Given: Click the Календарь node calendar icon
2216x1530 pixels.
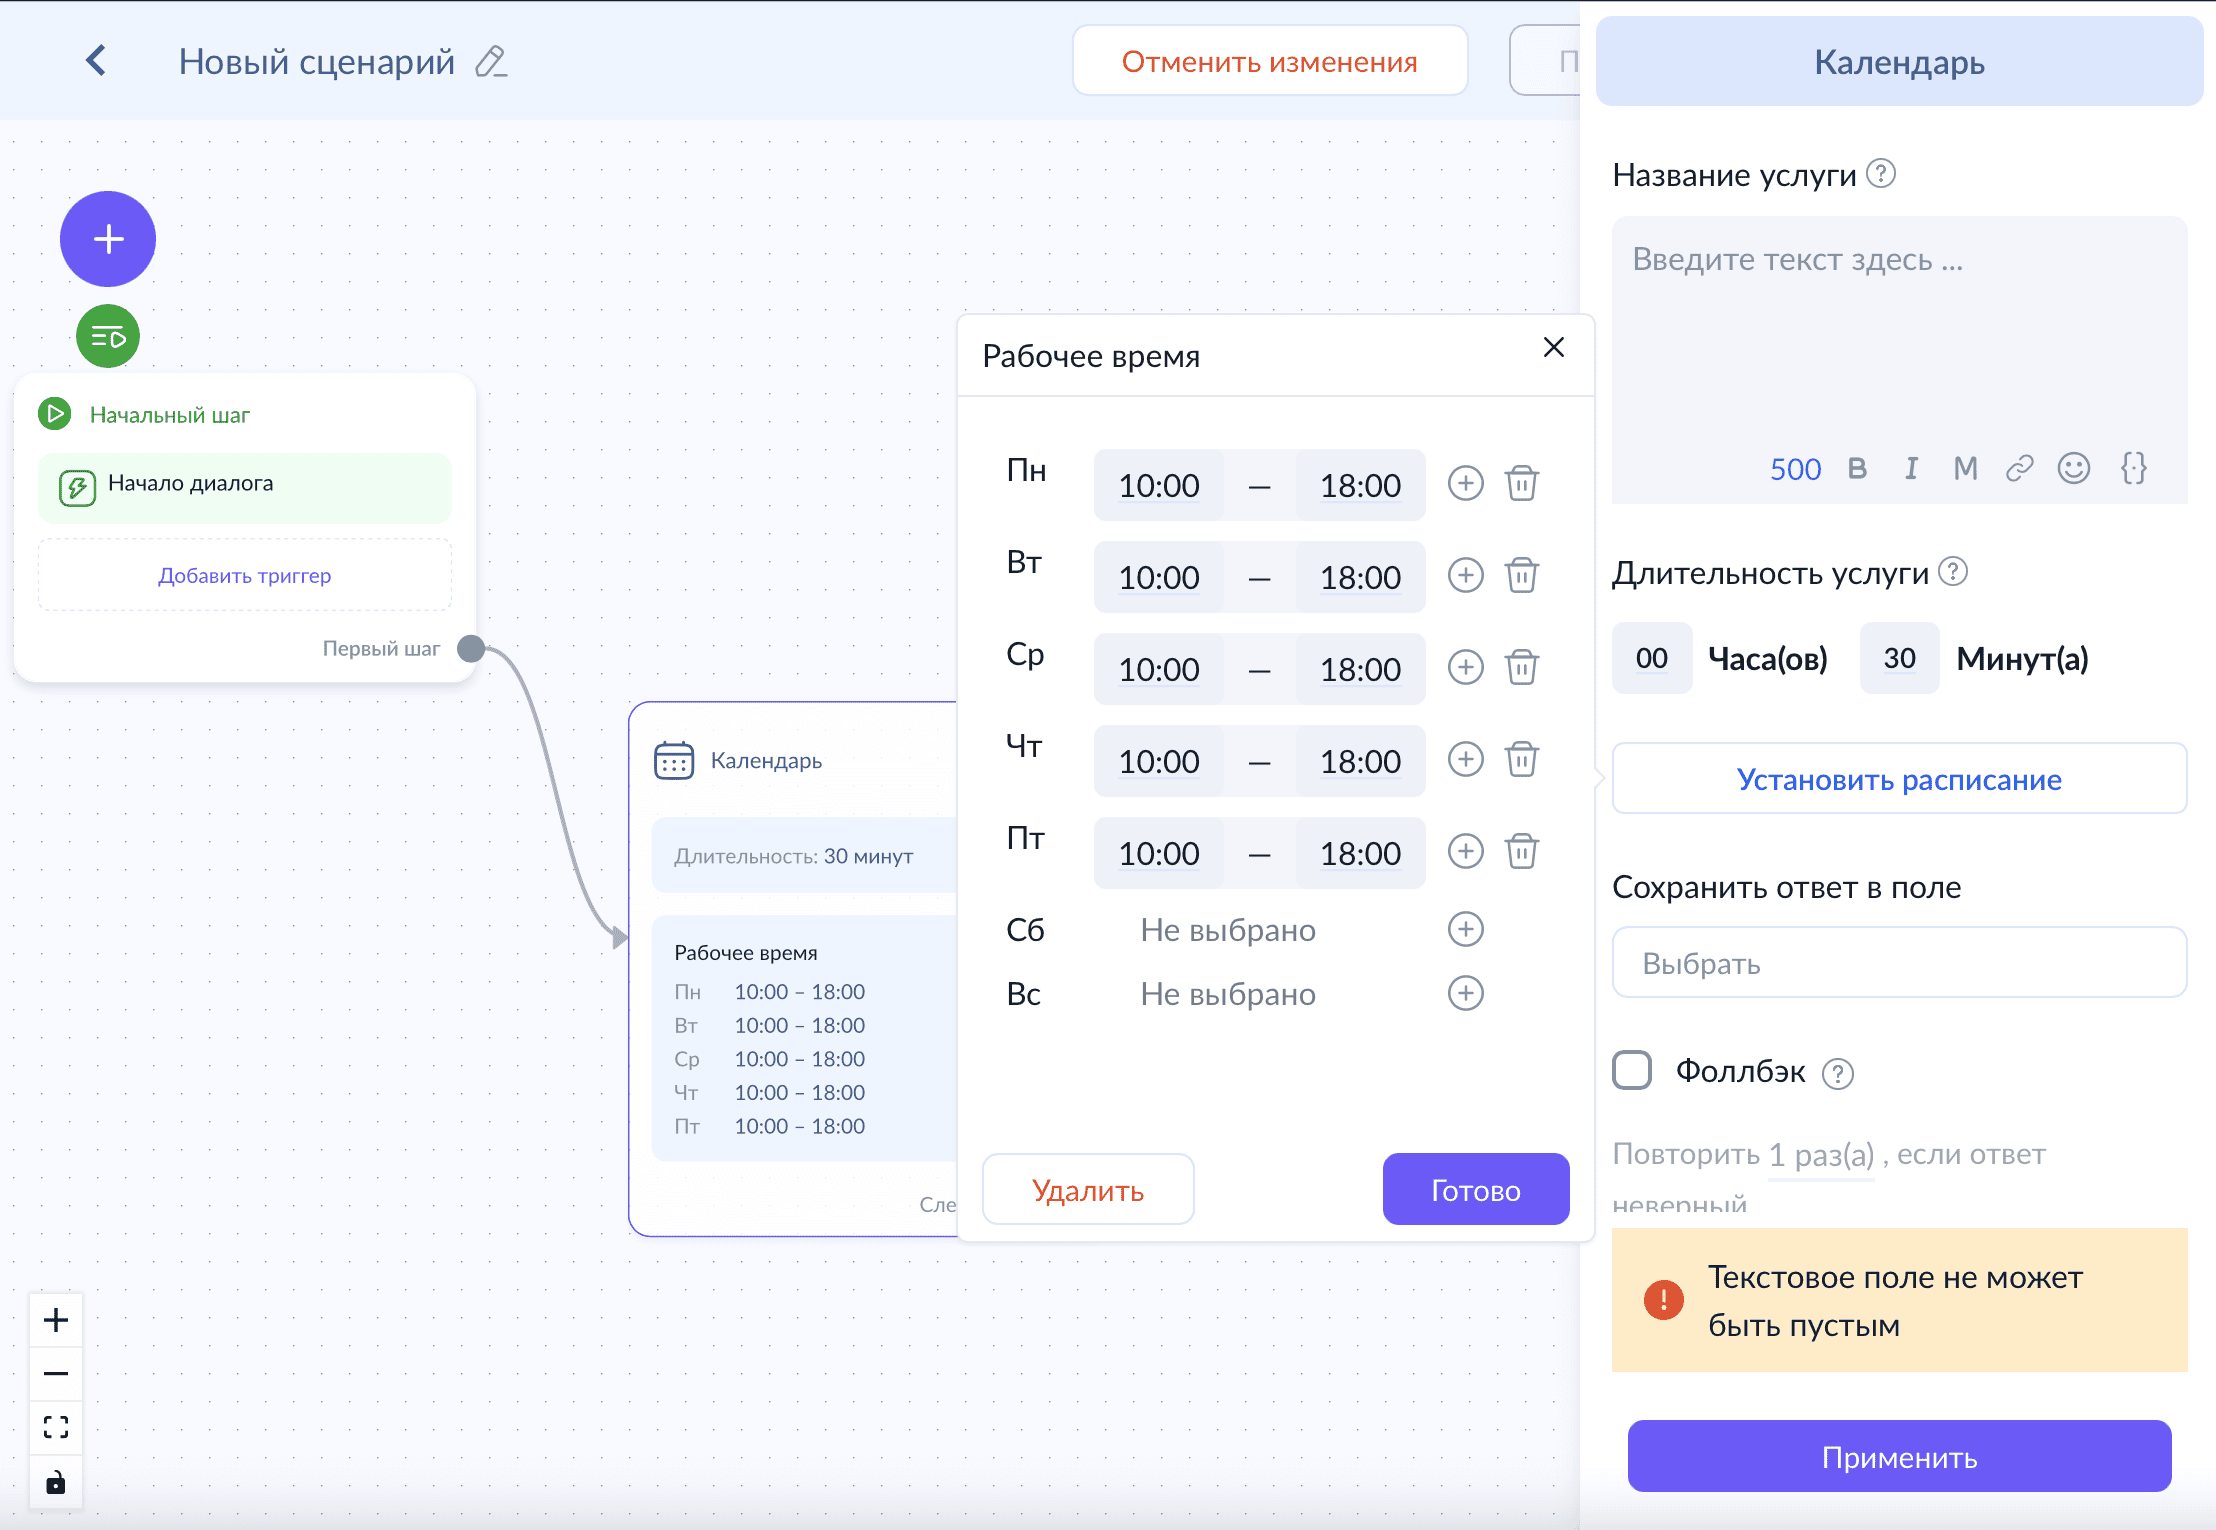Looking at the screenshot, I should 674,761.
